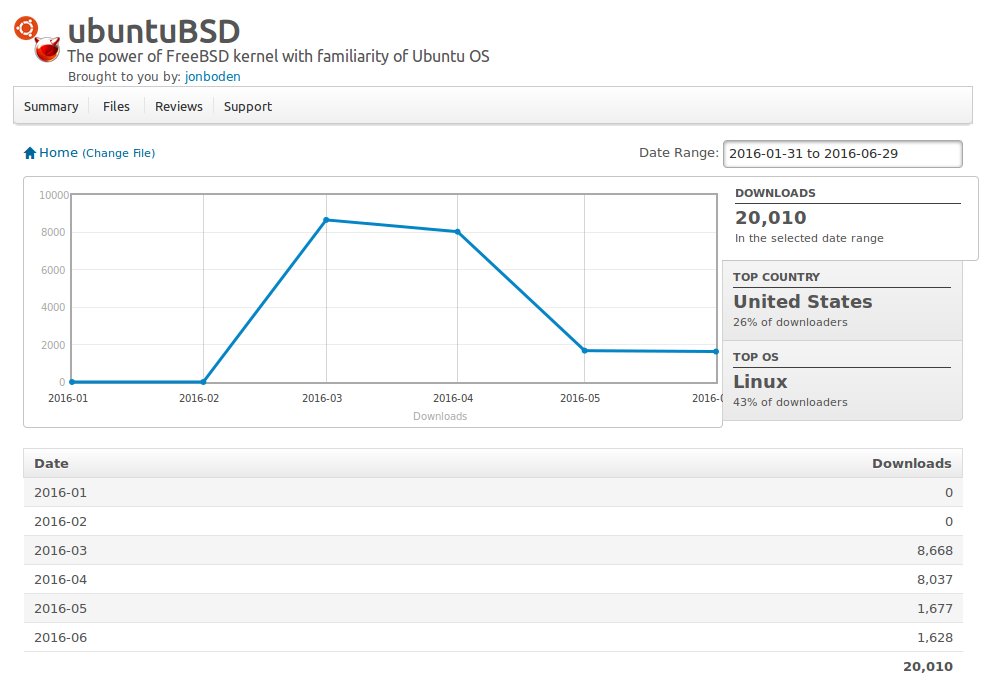The width and height of the screenshot is (991, 688).
Task: Click the 10000 y-axis label
Action: click(54, 195)
